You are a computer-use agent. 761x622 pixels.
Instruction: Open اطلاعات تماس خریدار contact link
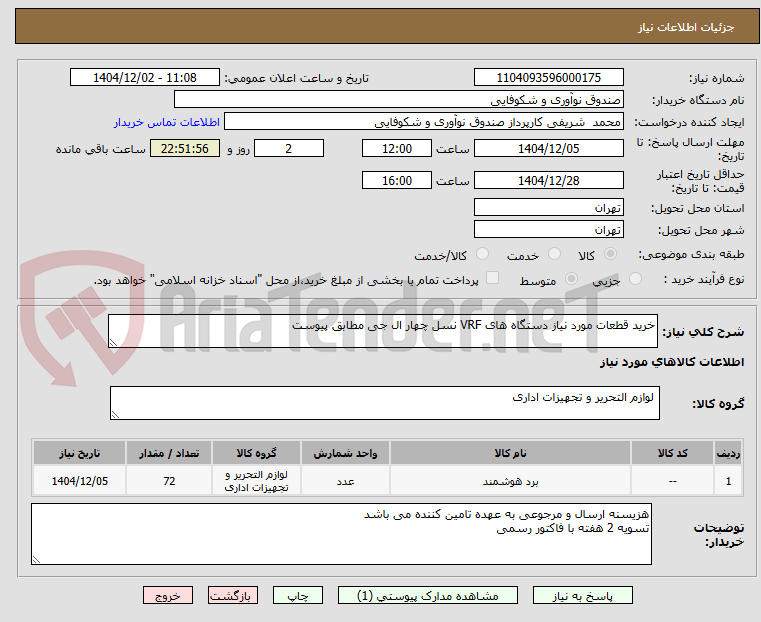(x=167, y=122)
